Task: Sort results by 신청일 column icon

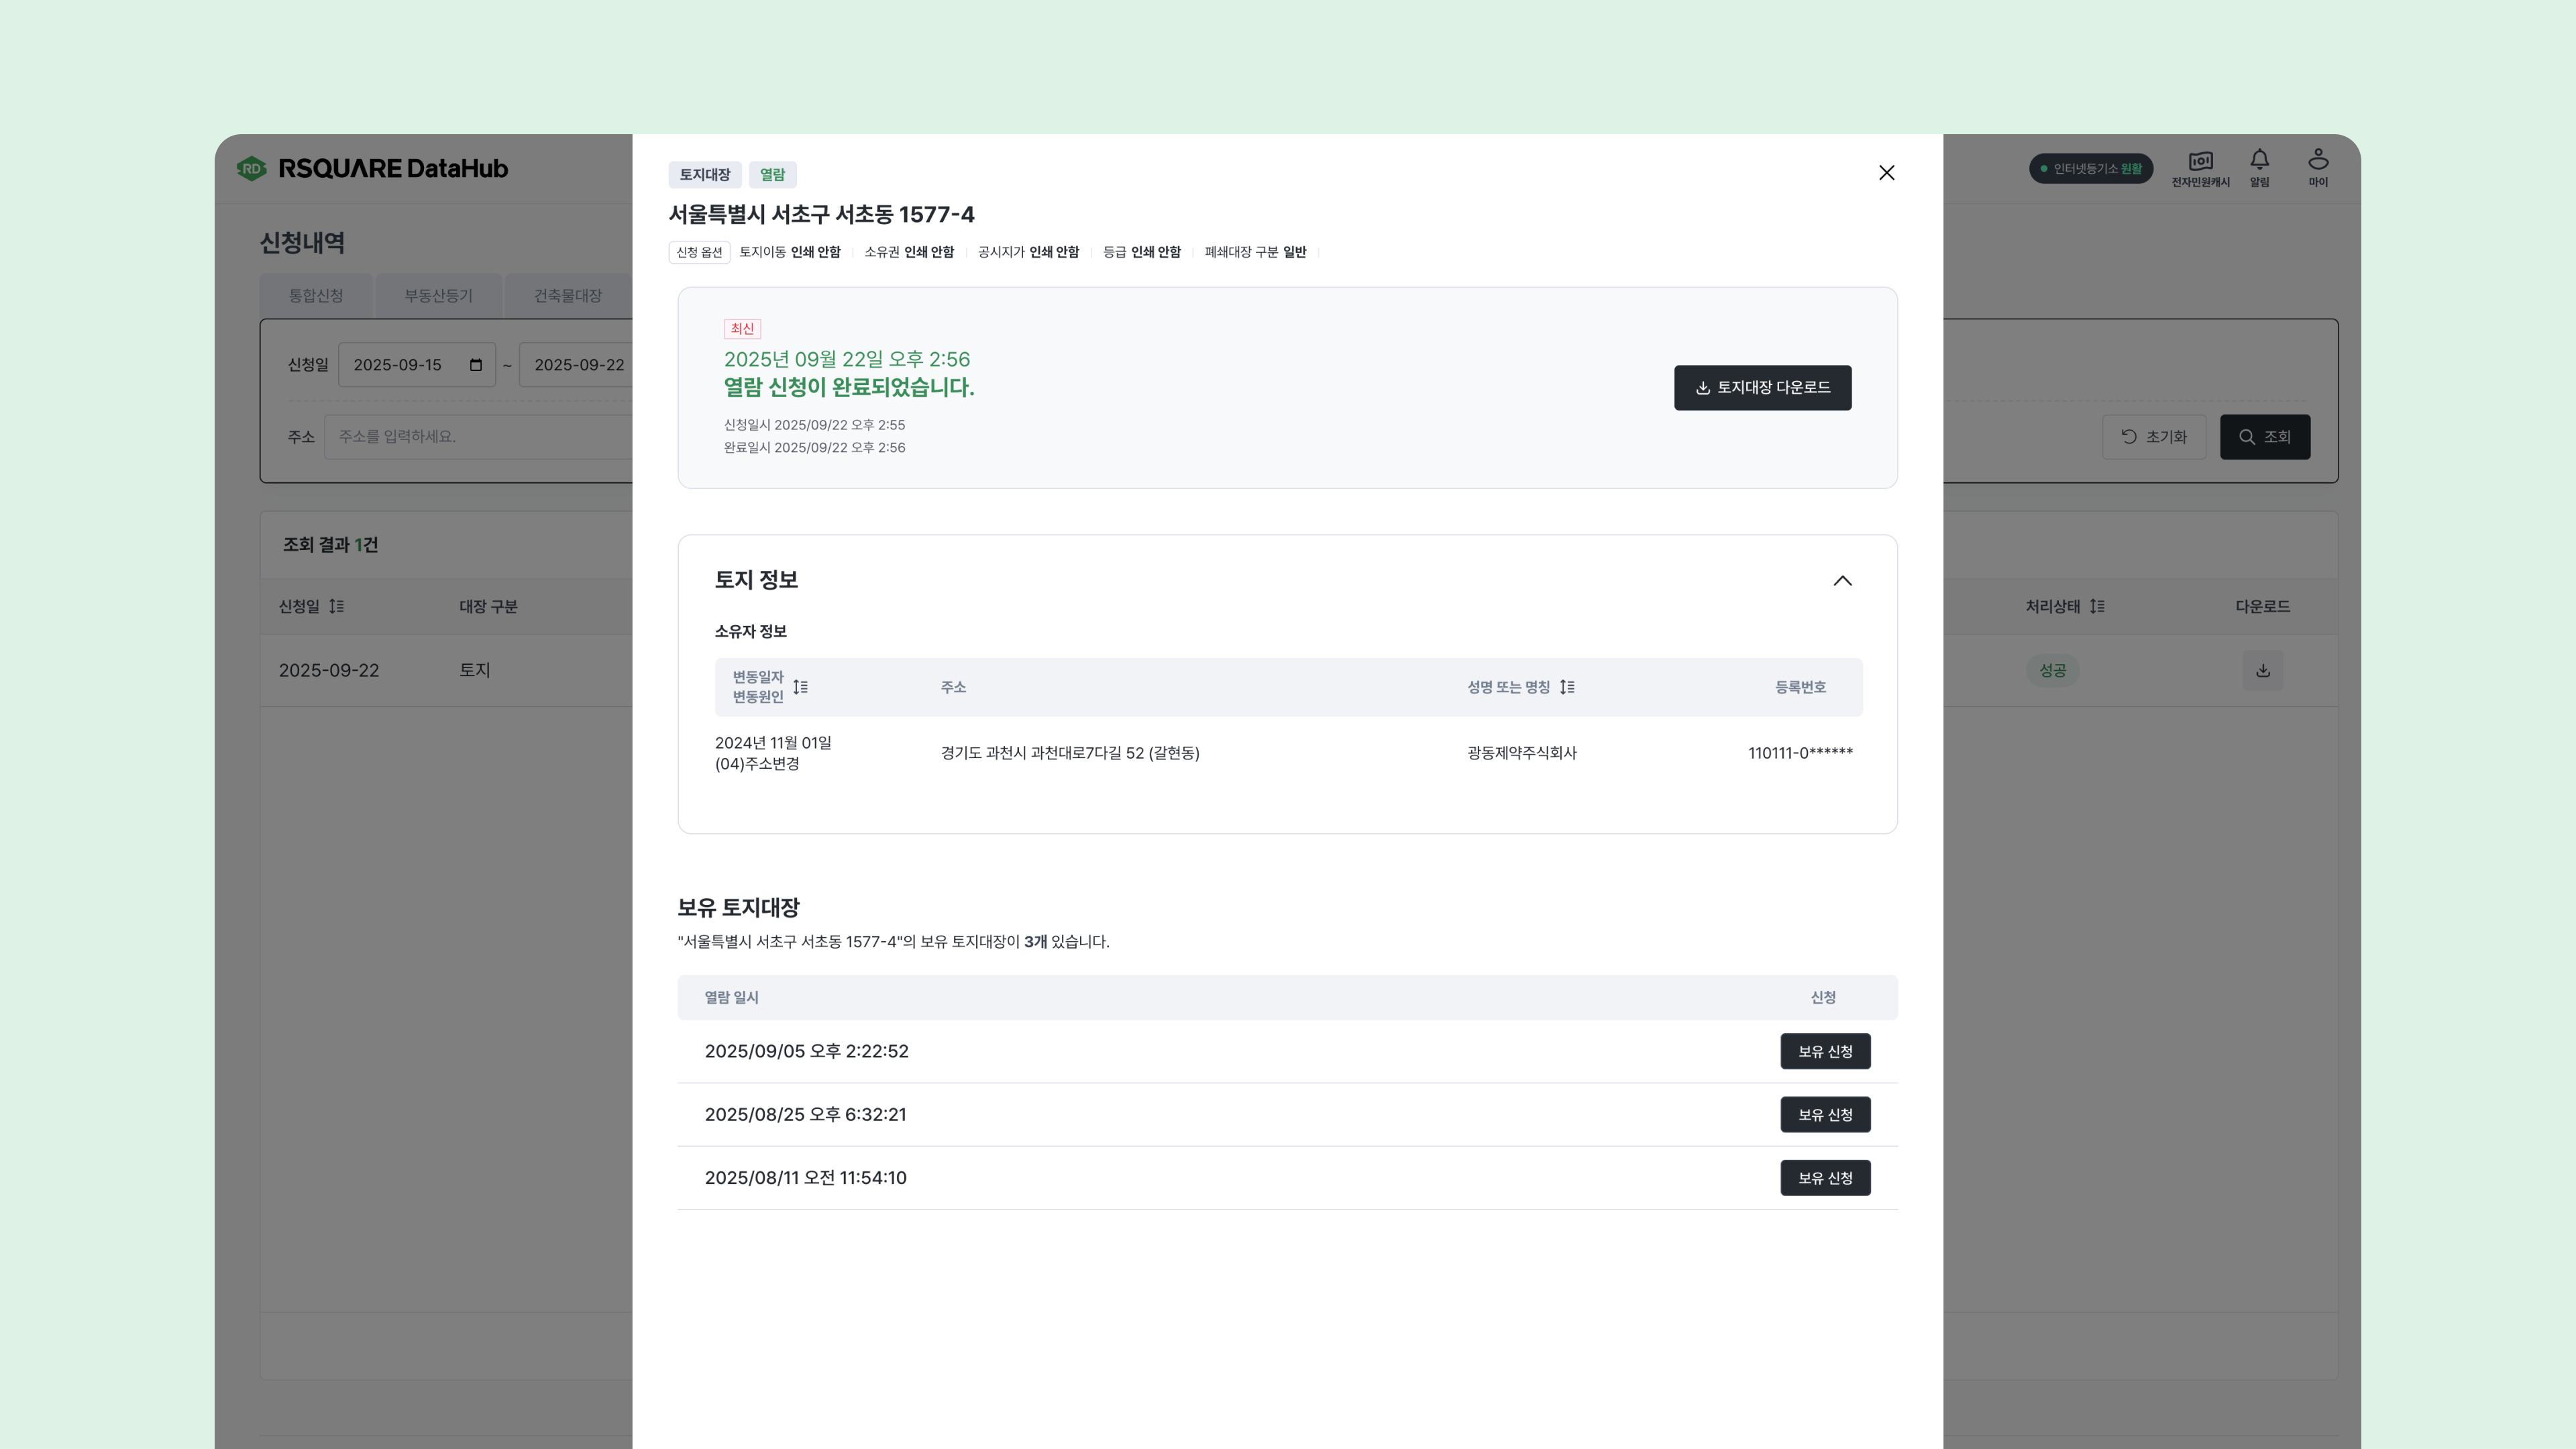Action: point(336,606)
